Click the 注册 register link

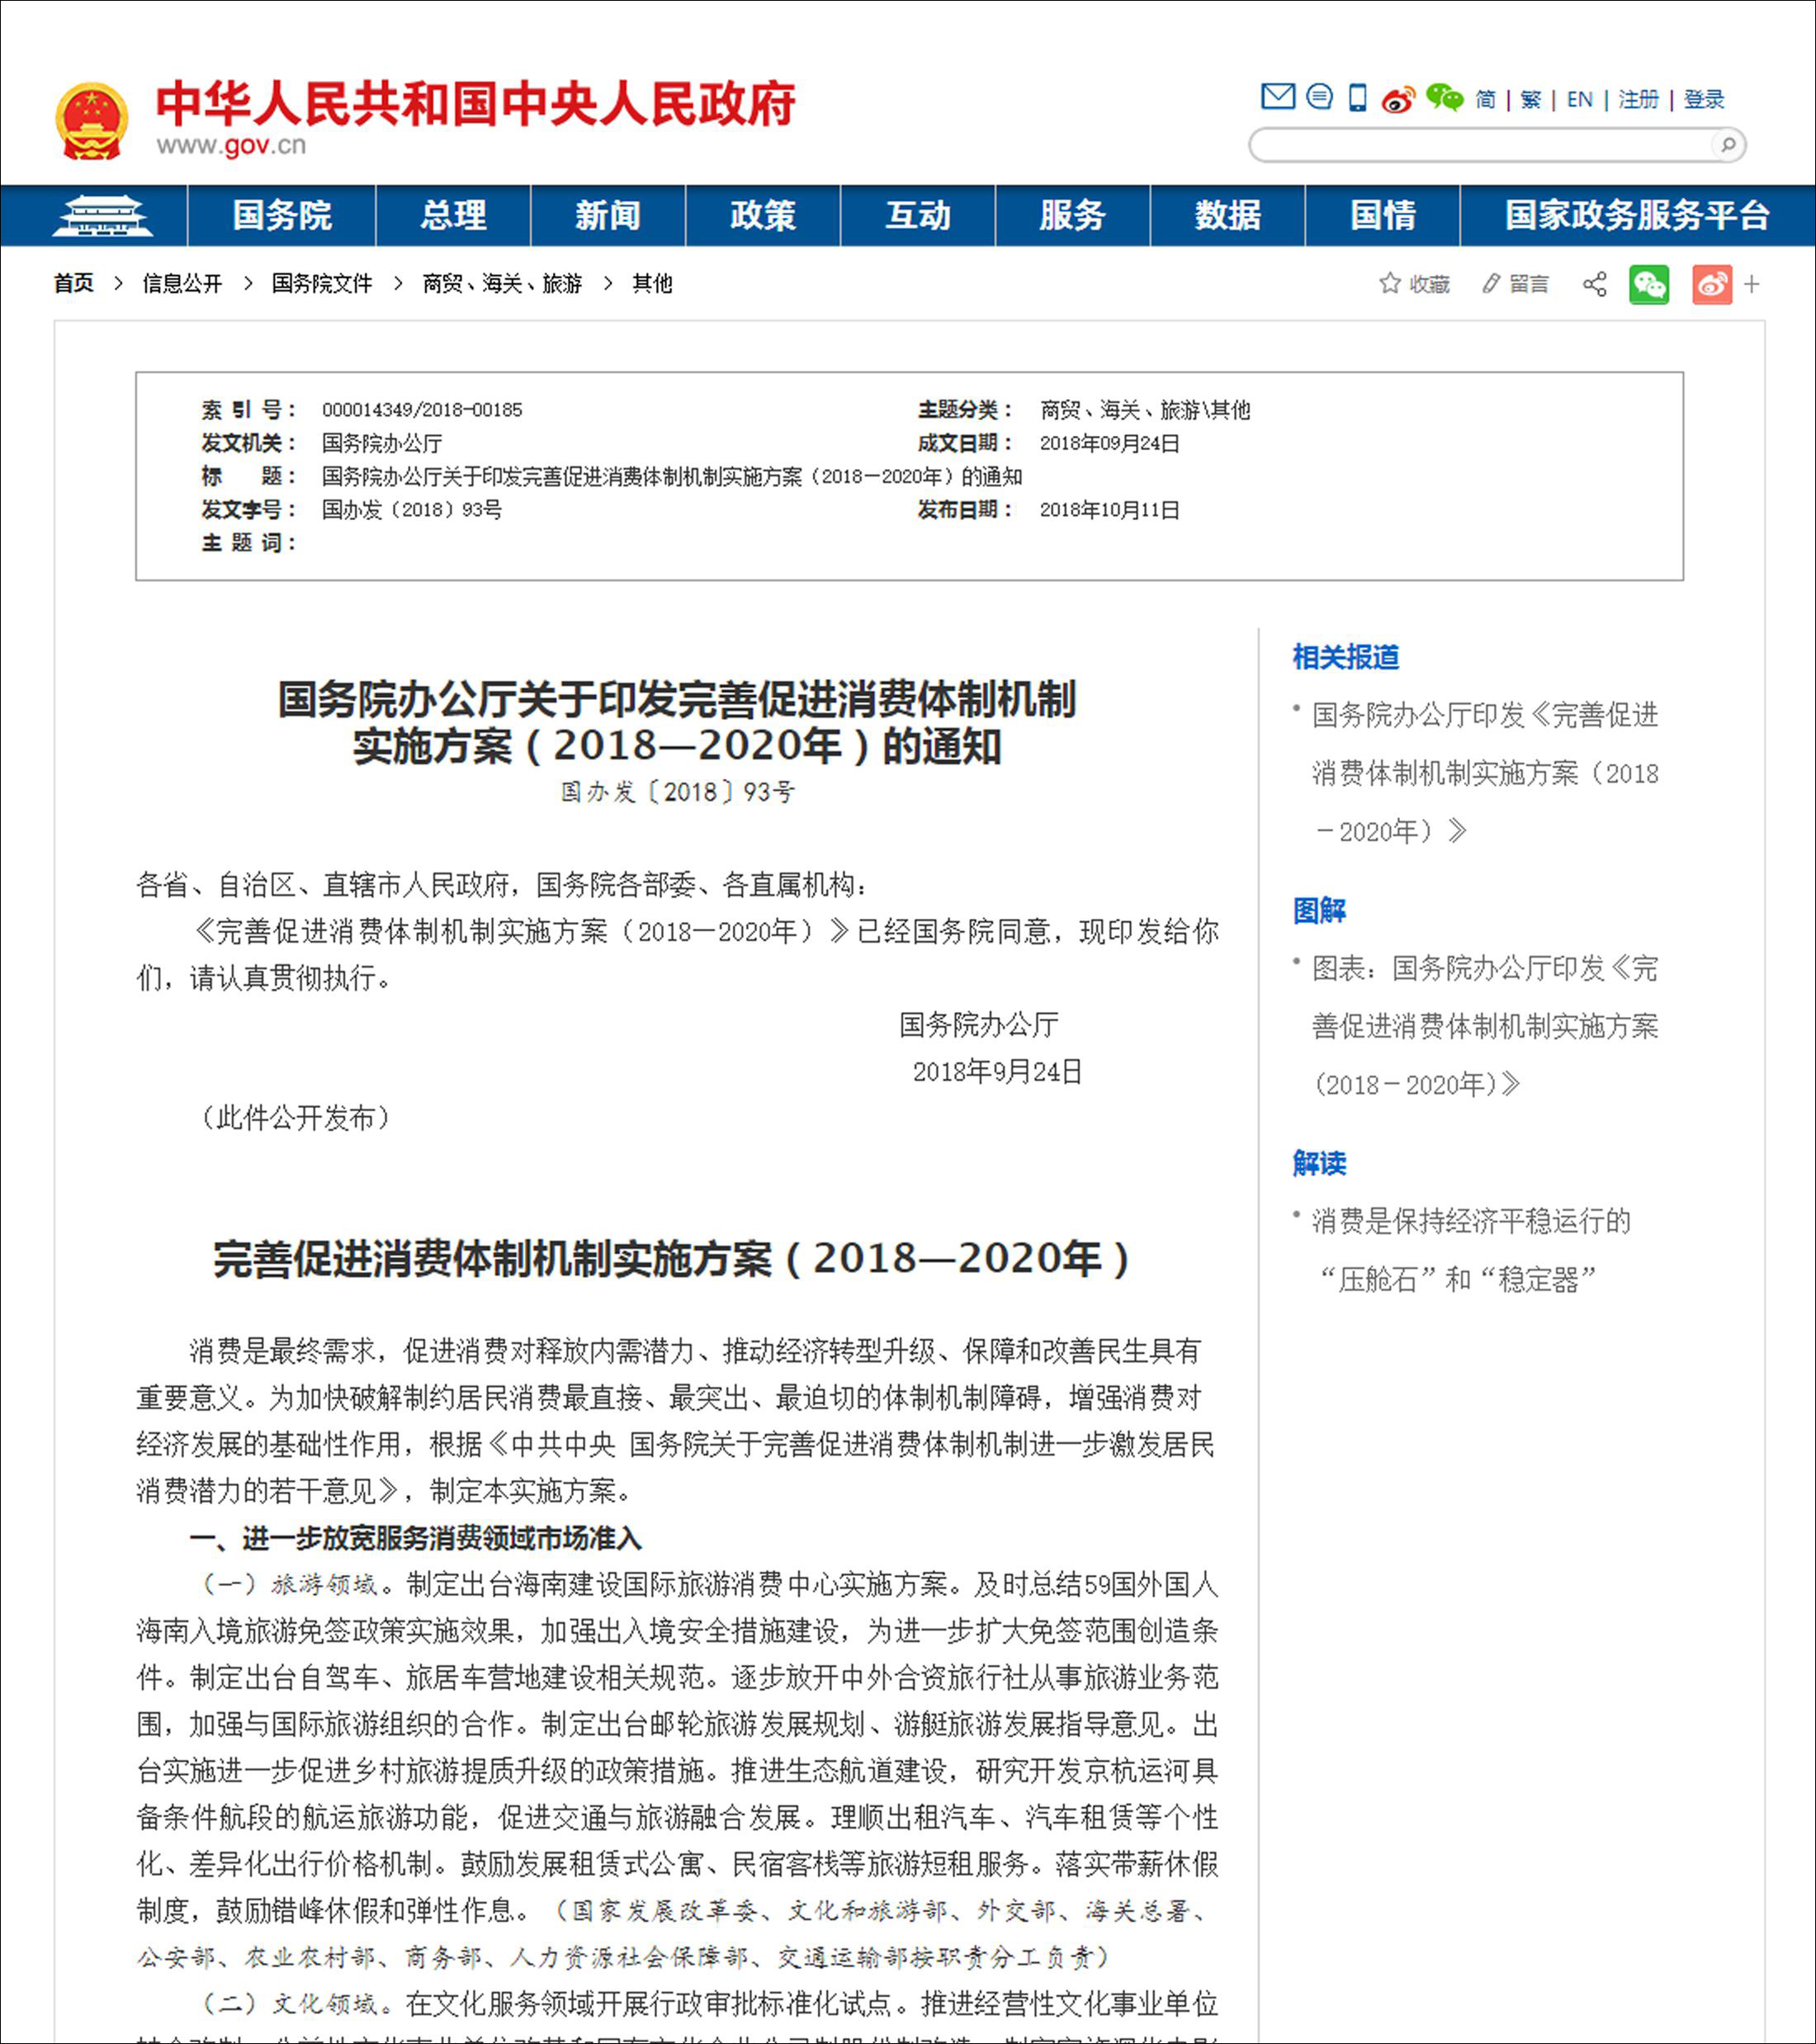pyautogui.click(x=1639, y=99)
